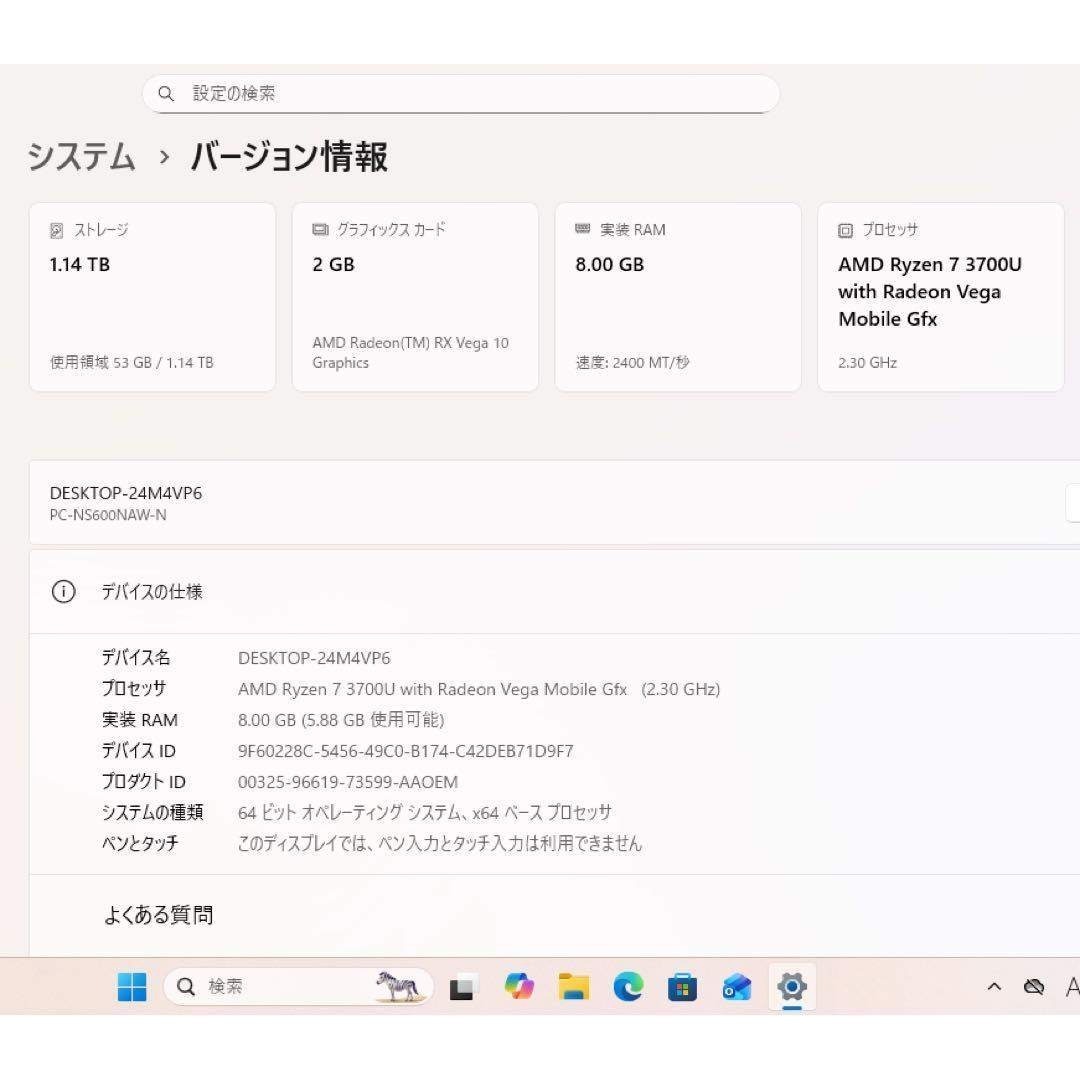Select the バージョン情報 breadcrumb item
This screenshot has height=1080, width=1080.
pyautogui.click(x=288, y=157)
